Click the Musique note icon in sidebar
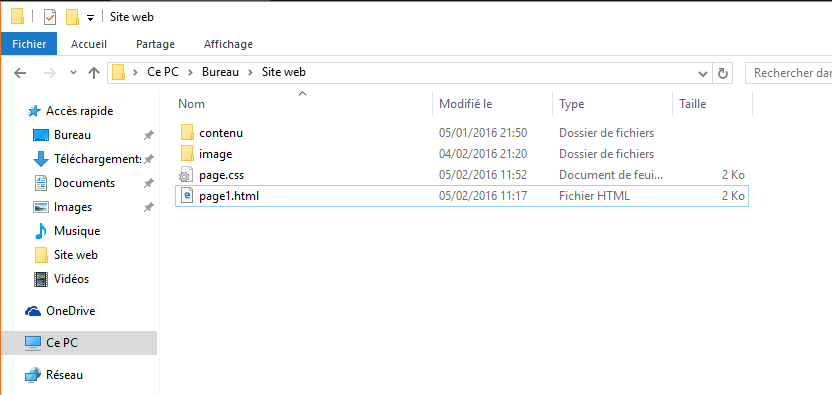The width and height of the screenshot is (832, 395). 41,231
